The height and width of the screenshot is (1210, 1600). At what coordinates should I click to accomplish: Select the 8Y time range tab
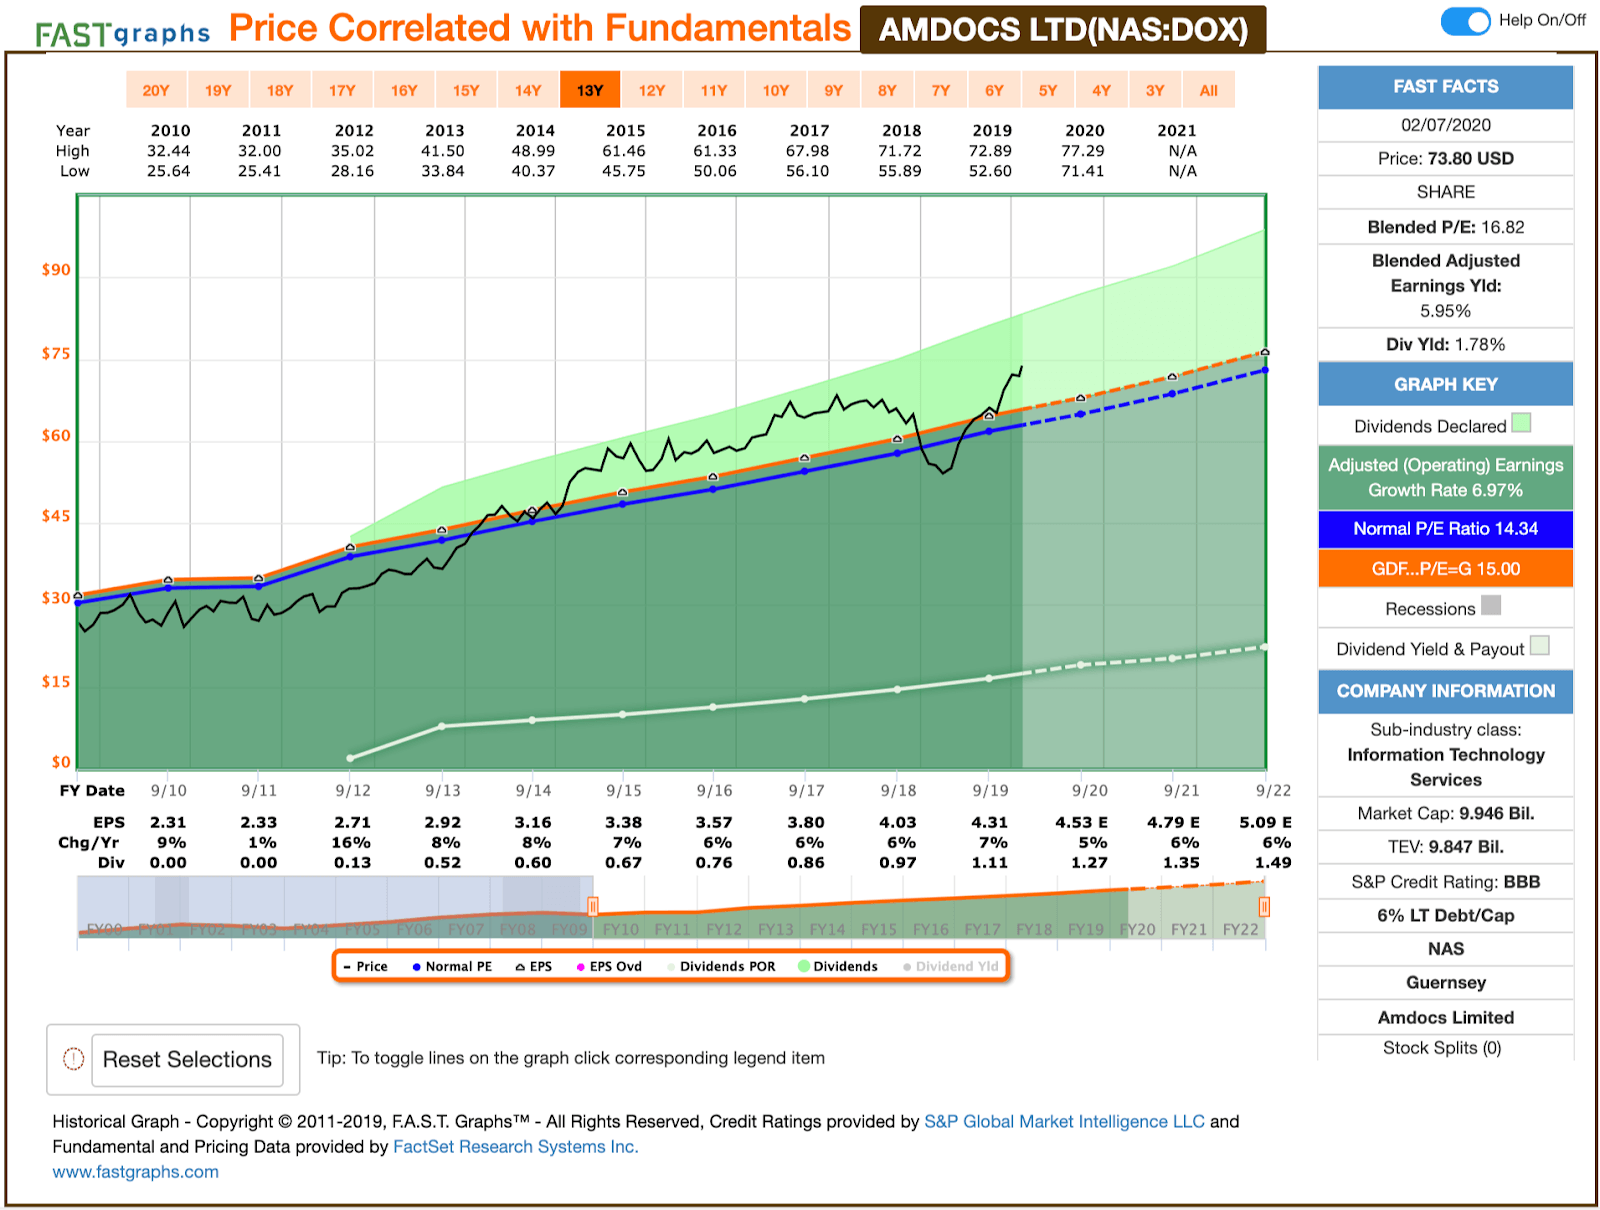887,90
